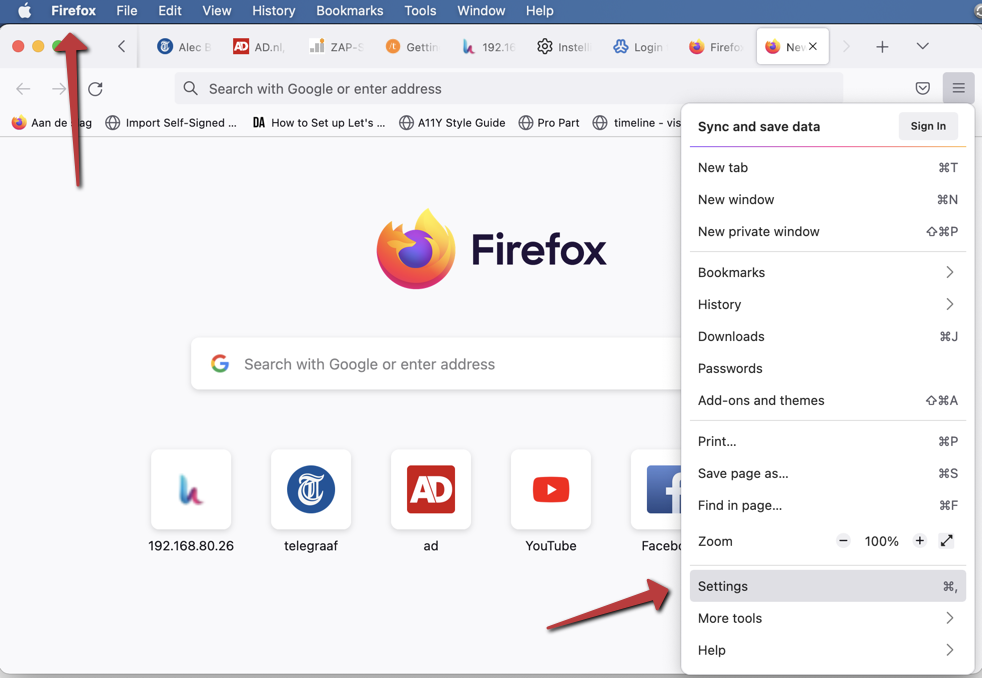Open the Window menu

pos(481,11)
